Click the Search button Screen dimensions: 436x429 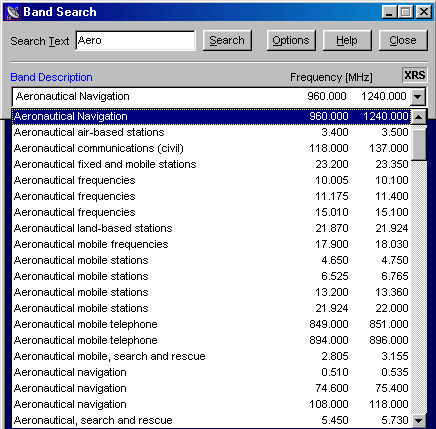tap(227, 40)
